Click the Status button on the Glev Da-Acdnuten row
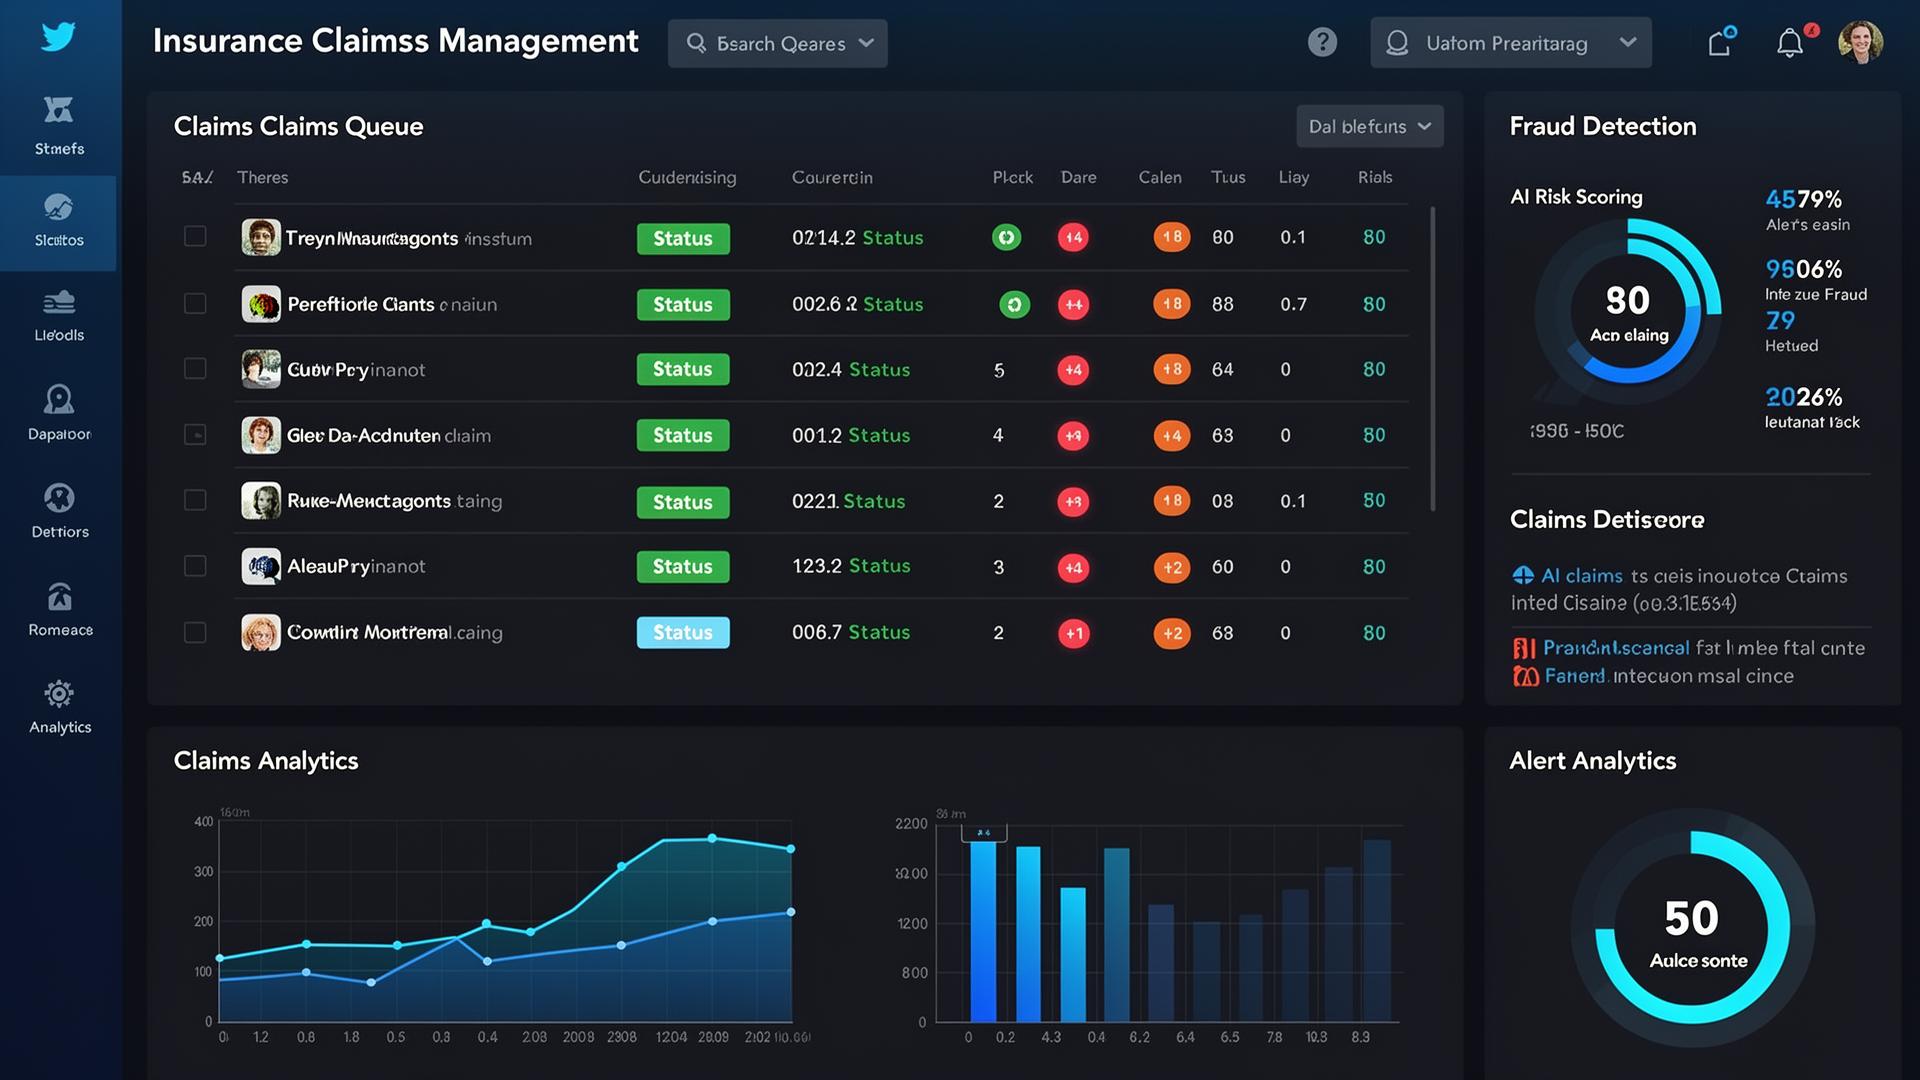Viewport: 1920px width, 1080px height. [x=683, y=435]
